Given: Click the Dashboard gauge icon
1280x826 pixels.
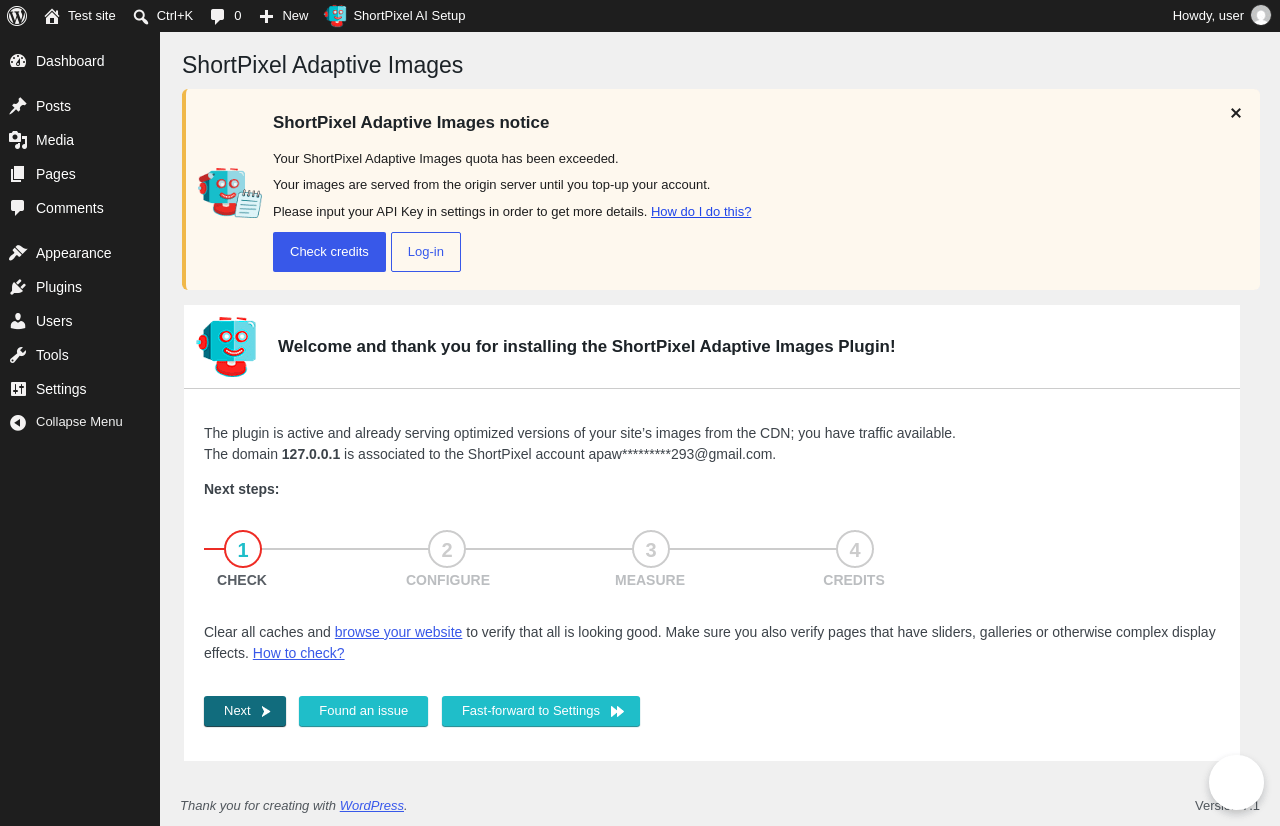Looking at the screenshot, I should pyautogui.click(x=18, y=61).
